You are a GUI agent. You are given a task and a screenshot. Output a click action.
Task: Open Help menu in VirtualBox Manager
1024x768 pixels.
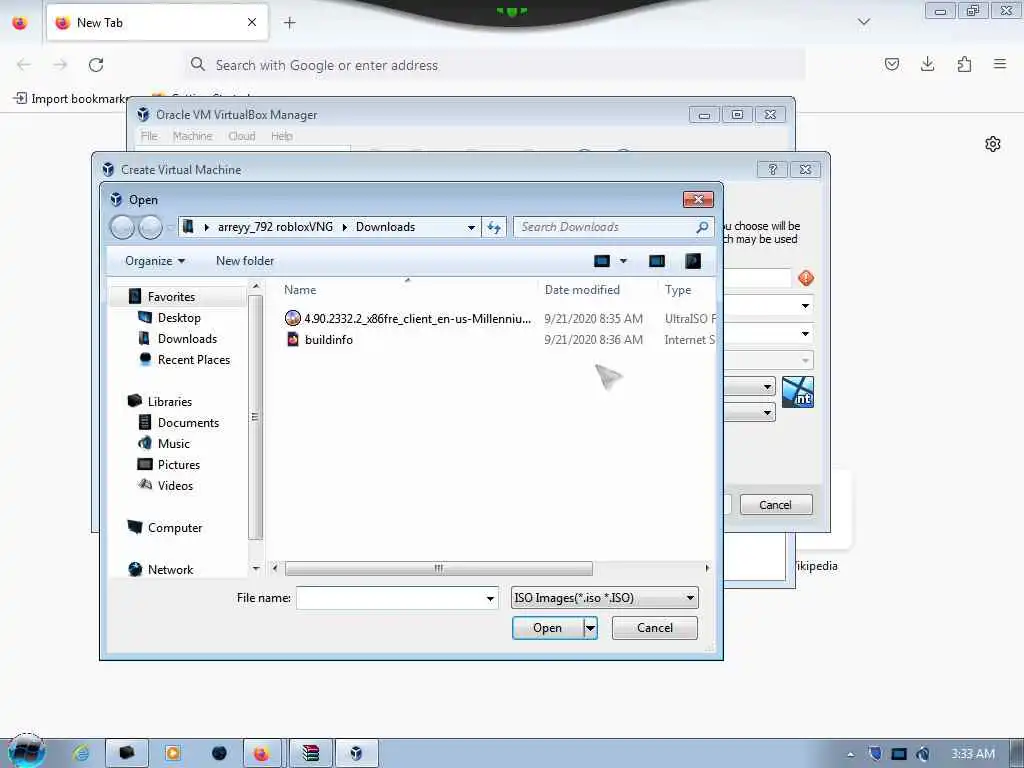[281, 136]
